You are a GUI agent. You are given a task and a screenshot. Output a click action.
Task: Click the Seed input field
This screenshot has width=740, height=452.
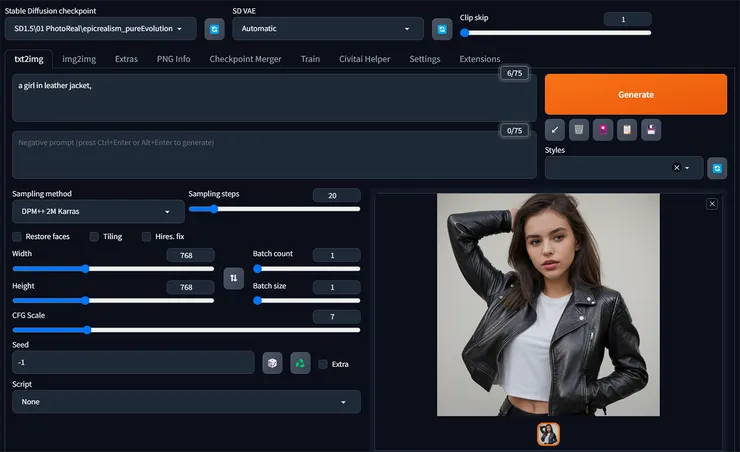coord(133,362)
